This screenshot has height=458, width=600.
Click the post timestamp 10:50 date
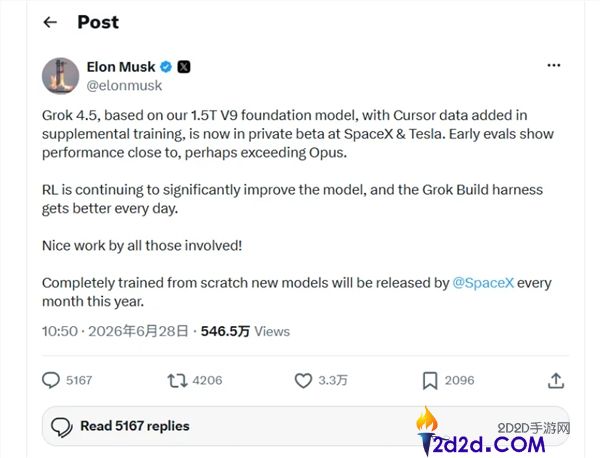pos(115,331)
